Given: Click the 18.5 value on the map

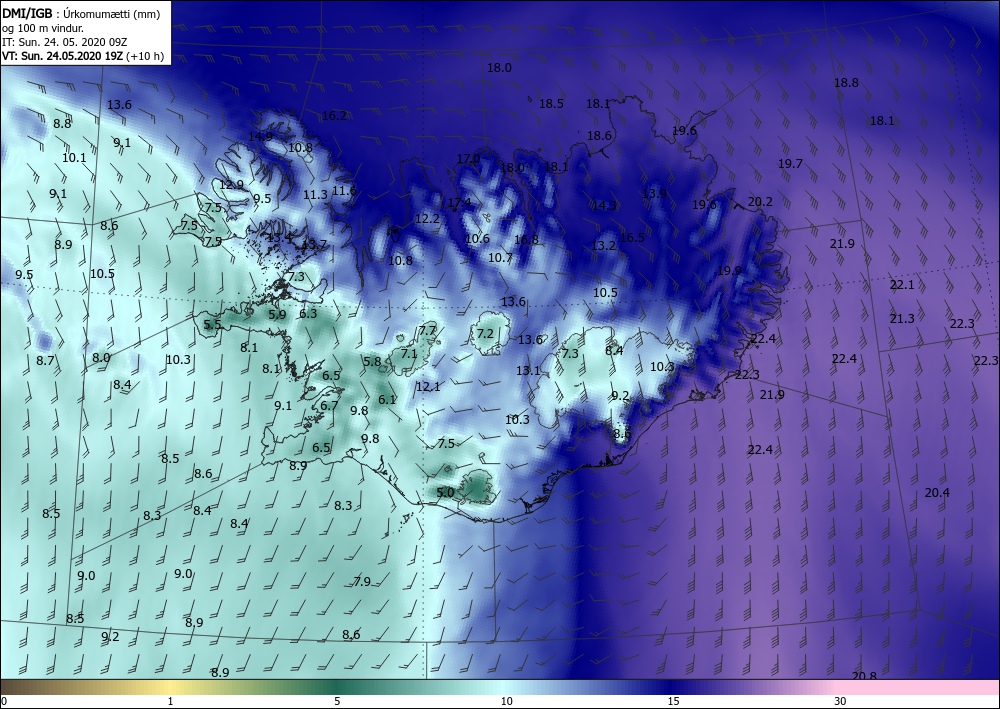Looking at the screenshot, I should coord(552,103).
